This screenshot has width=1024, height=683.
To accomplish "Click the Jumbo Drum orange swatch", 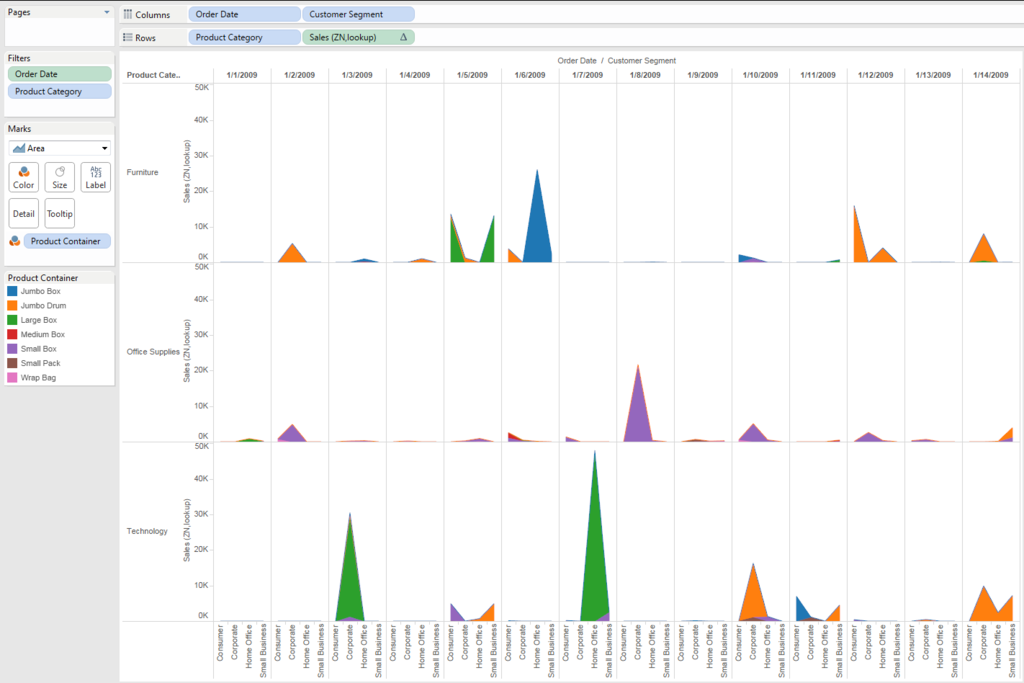I will (x=12, y=306).
